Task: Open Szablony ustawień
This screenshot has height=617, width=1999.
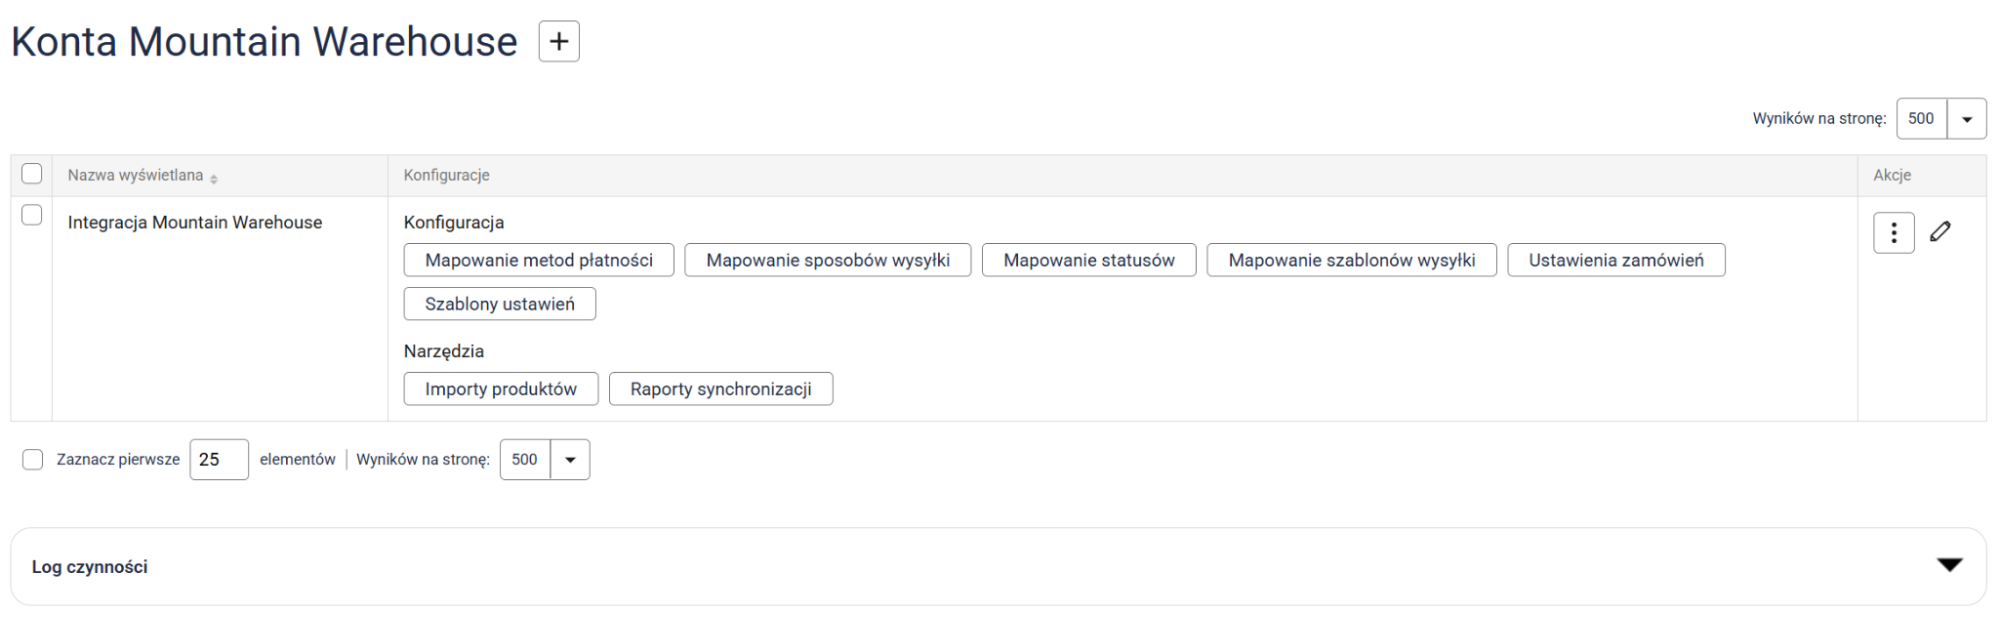Action: pyautogui.click(x=499, y=304)
